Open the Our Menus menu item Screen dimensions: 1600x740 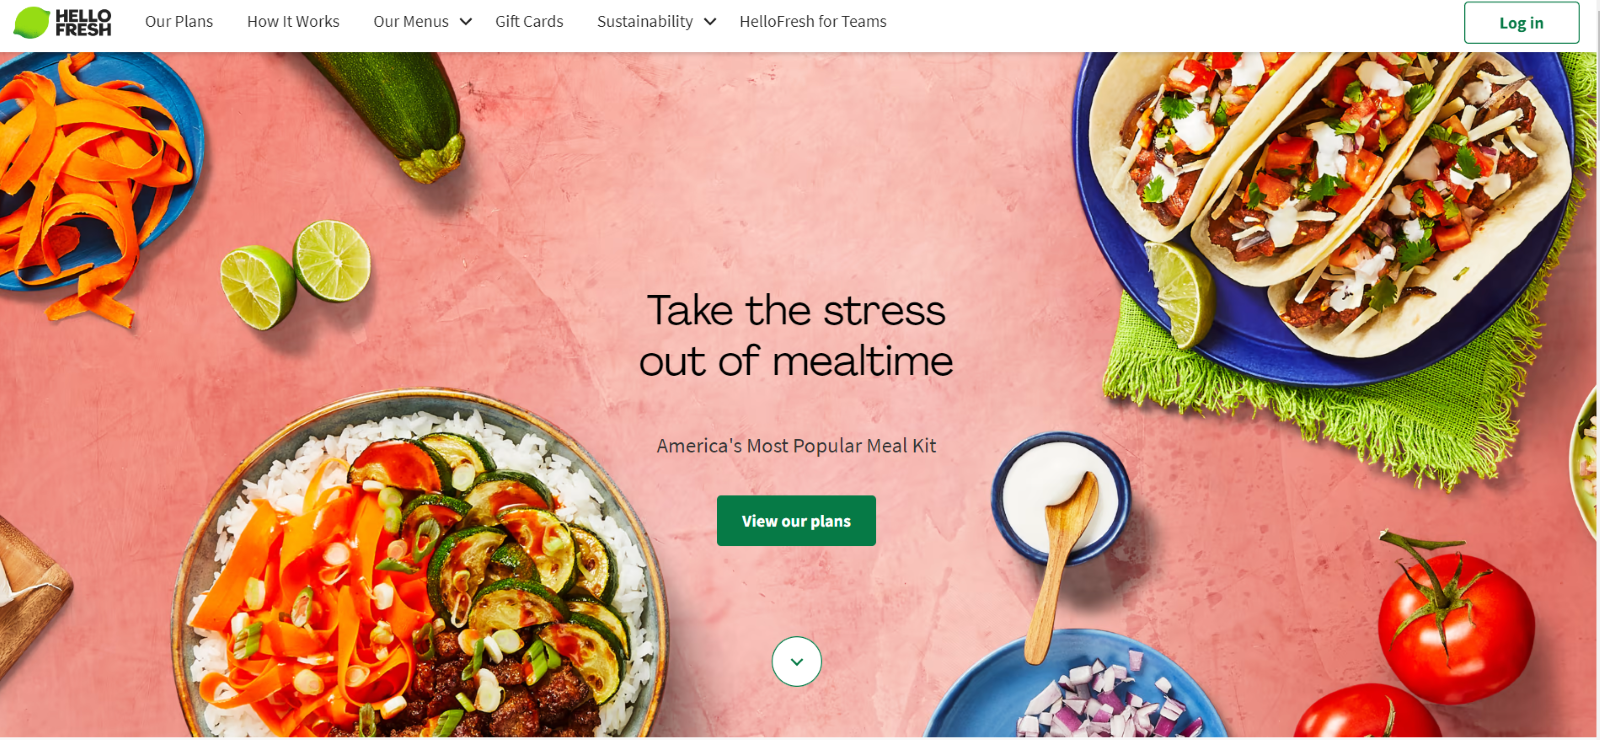411,22
